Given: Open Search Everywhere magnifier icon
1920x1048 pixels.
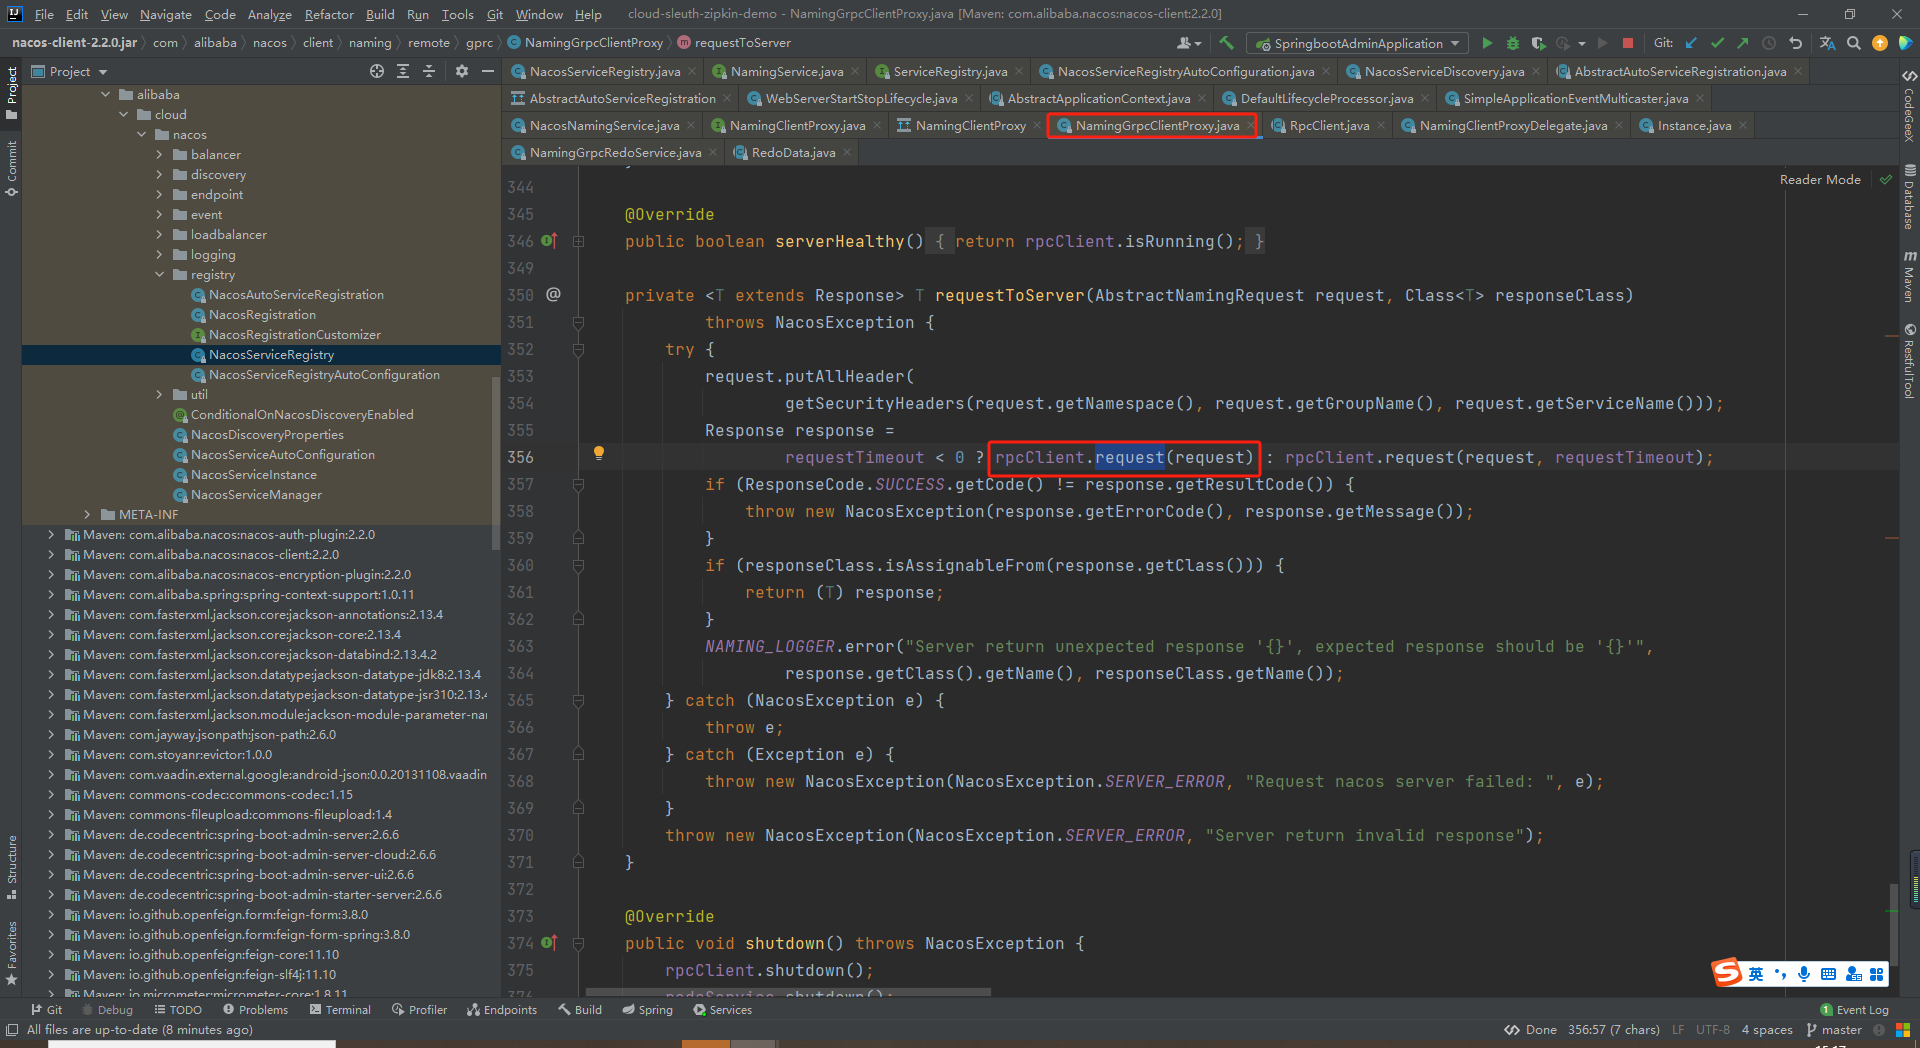Looking at the screenshot, I should pyautogui.click(x=1854, y=43).
